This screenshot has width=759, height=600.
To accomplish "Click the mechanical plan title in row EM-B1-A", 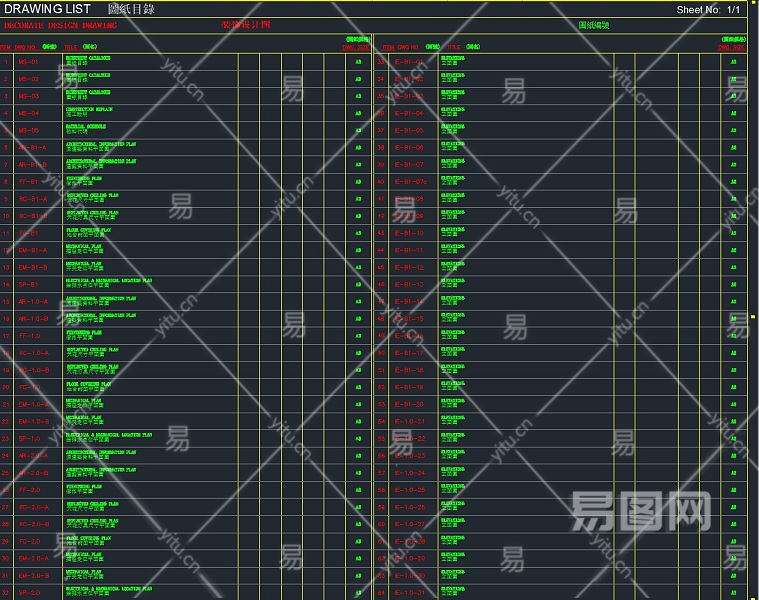I will click(84, 246).
